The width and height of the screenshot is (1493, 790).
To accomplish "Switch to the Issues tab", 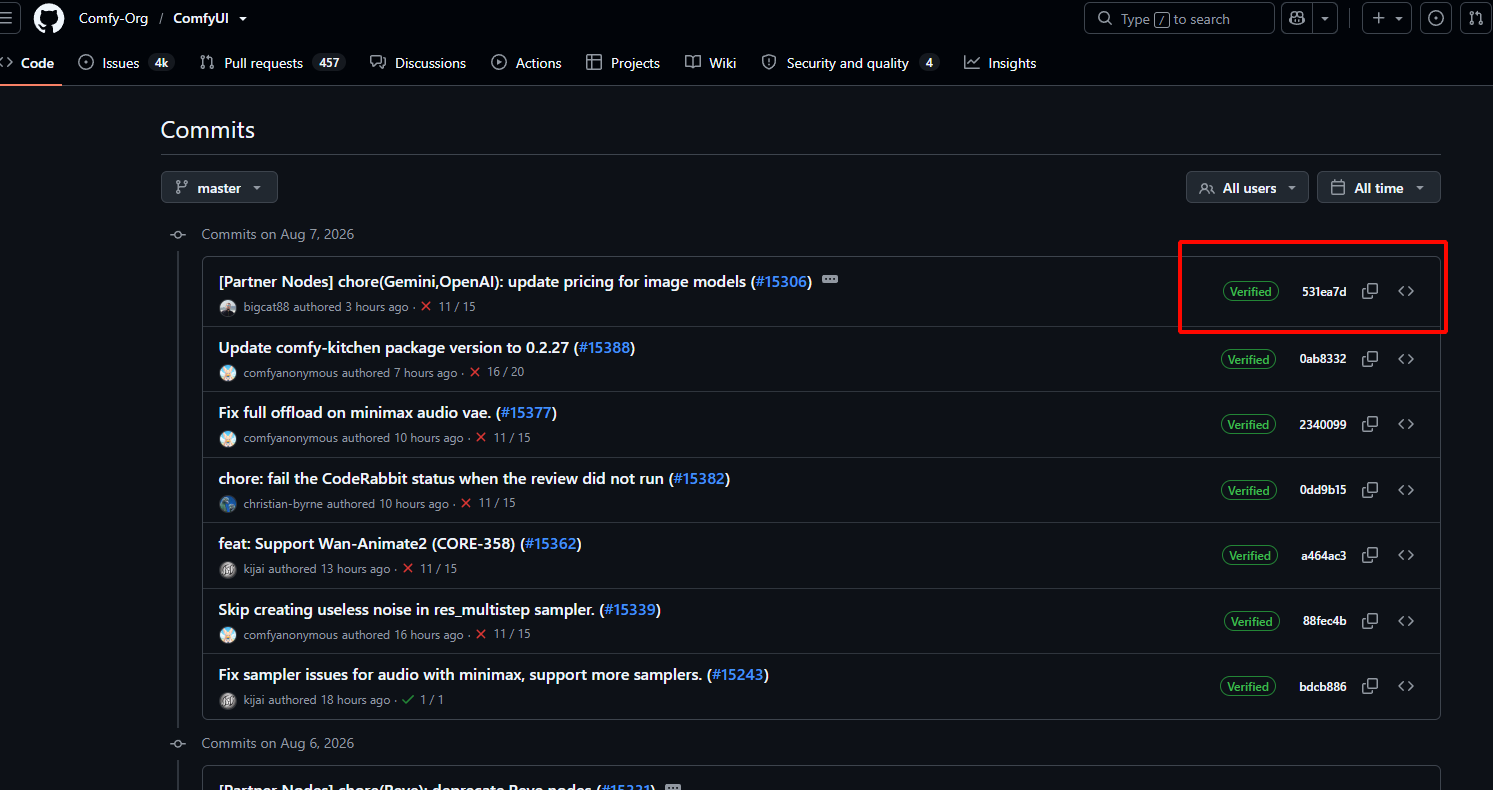I will point(125,63).
